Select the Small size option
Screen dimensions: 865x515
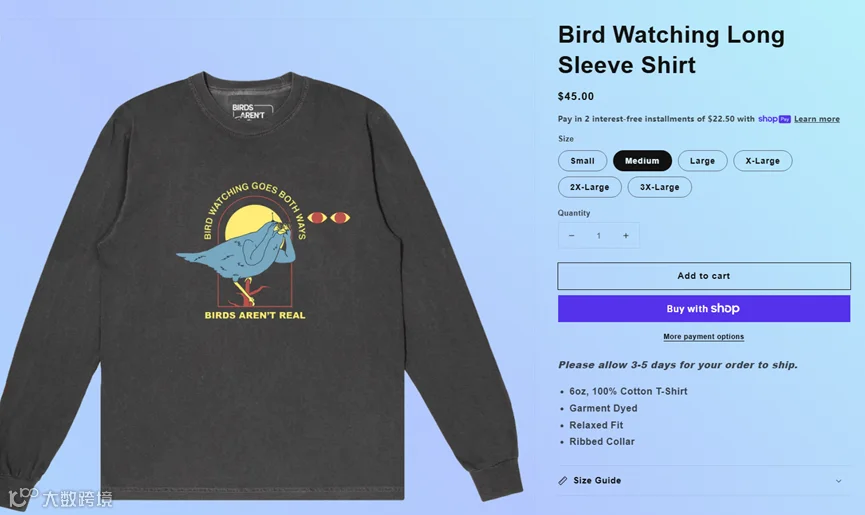tap(583, 161)
